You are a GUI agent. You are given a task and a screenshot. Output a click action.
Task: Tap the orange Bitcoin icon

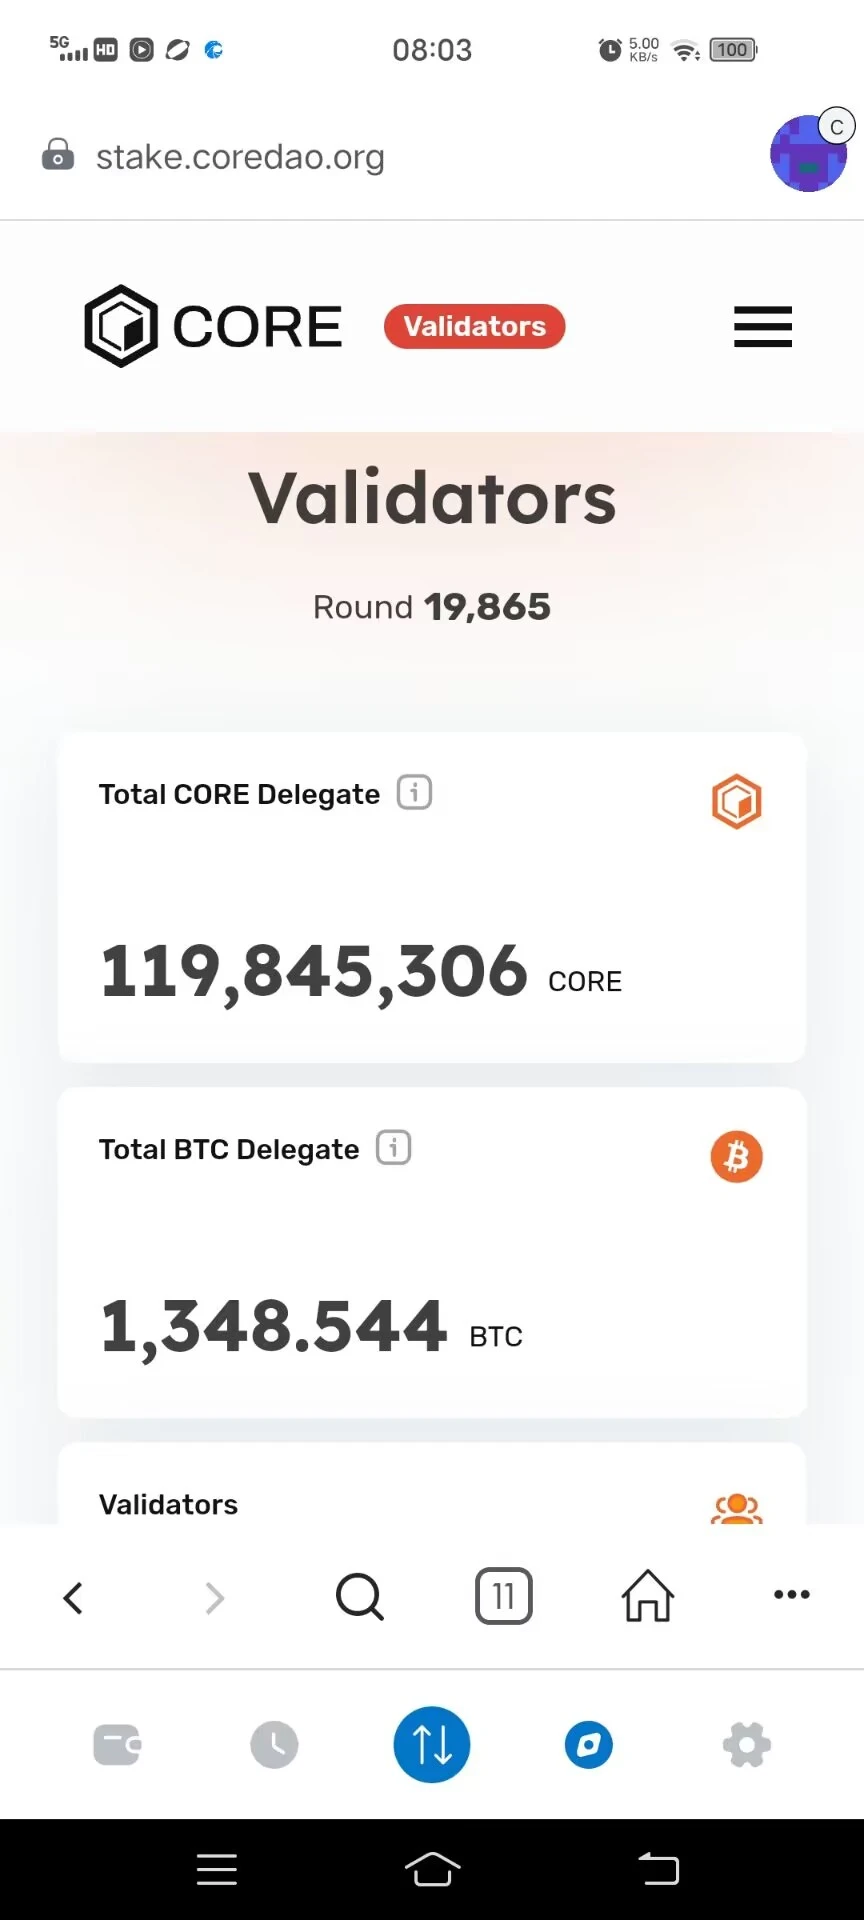[x=737, y=1157]
